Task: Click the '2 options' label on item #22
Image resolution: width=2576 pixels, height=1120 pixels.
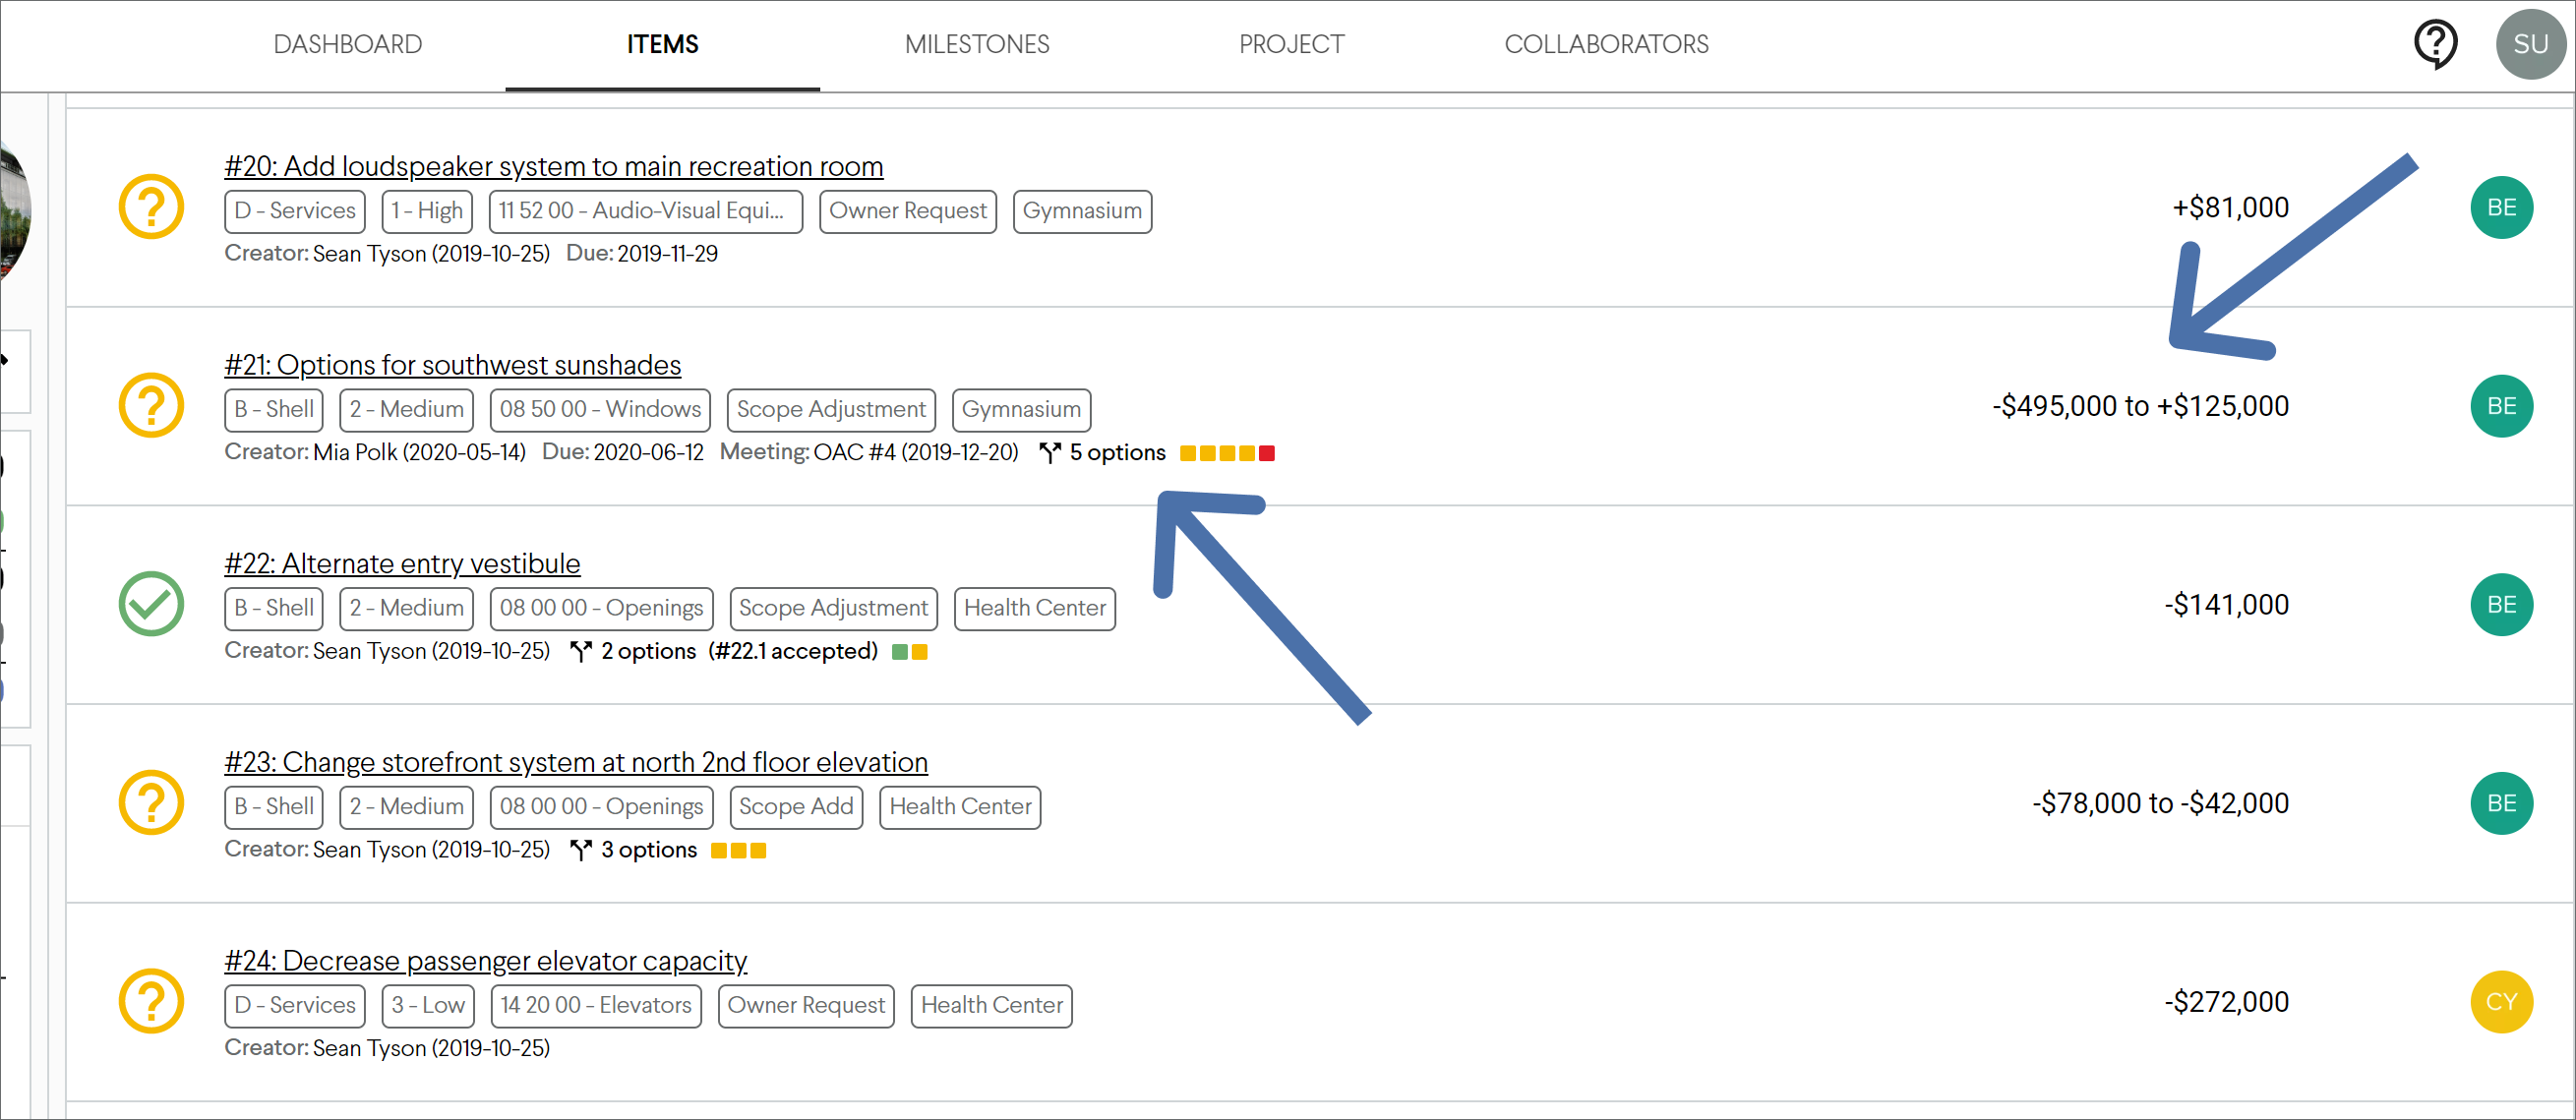Action: coord(649,651)
